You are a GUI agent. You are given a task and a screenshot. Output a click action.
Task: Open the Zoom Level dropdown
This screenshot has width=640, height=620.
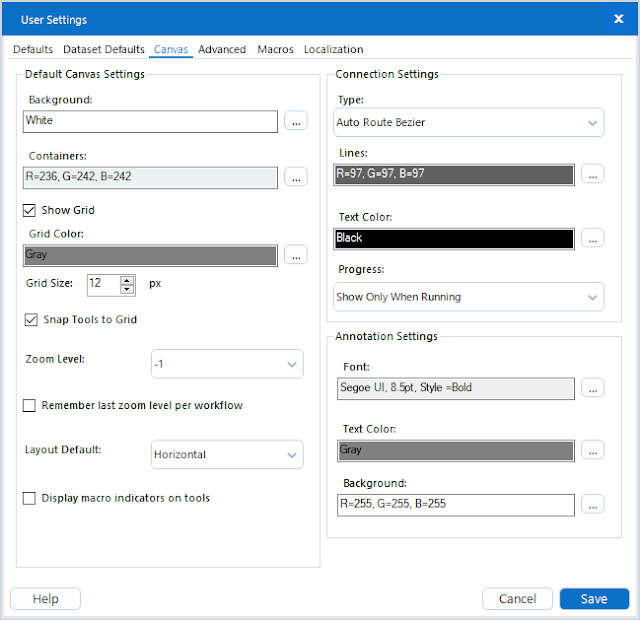[x=227, y=364]
